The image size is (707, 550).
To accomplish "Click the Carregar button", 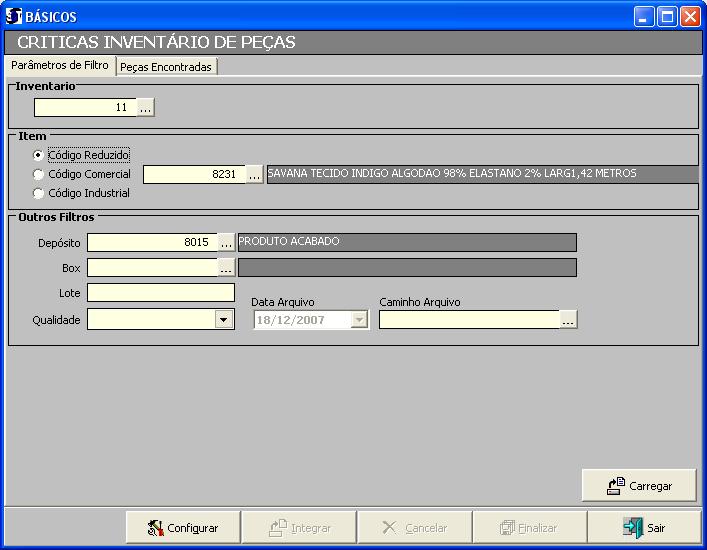I will tap(639, 486).
